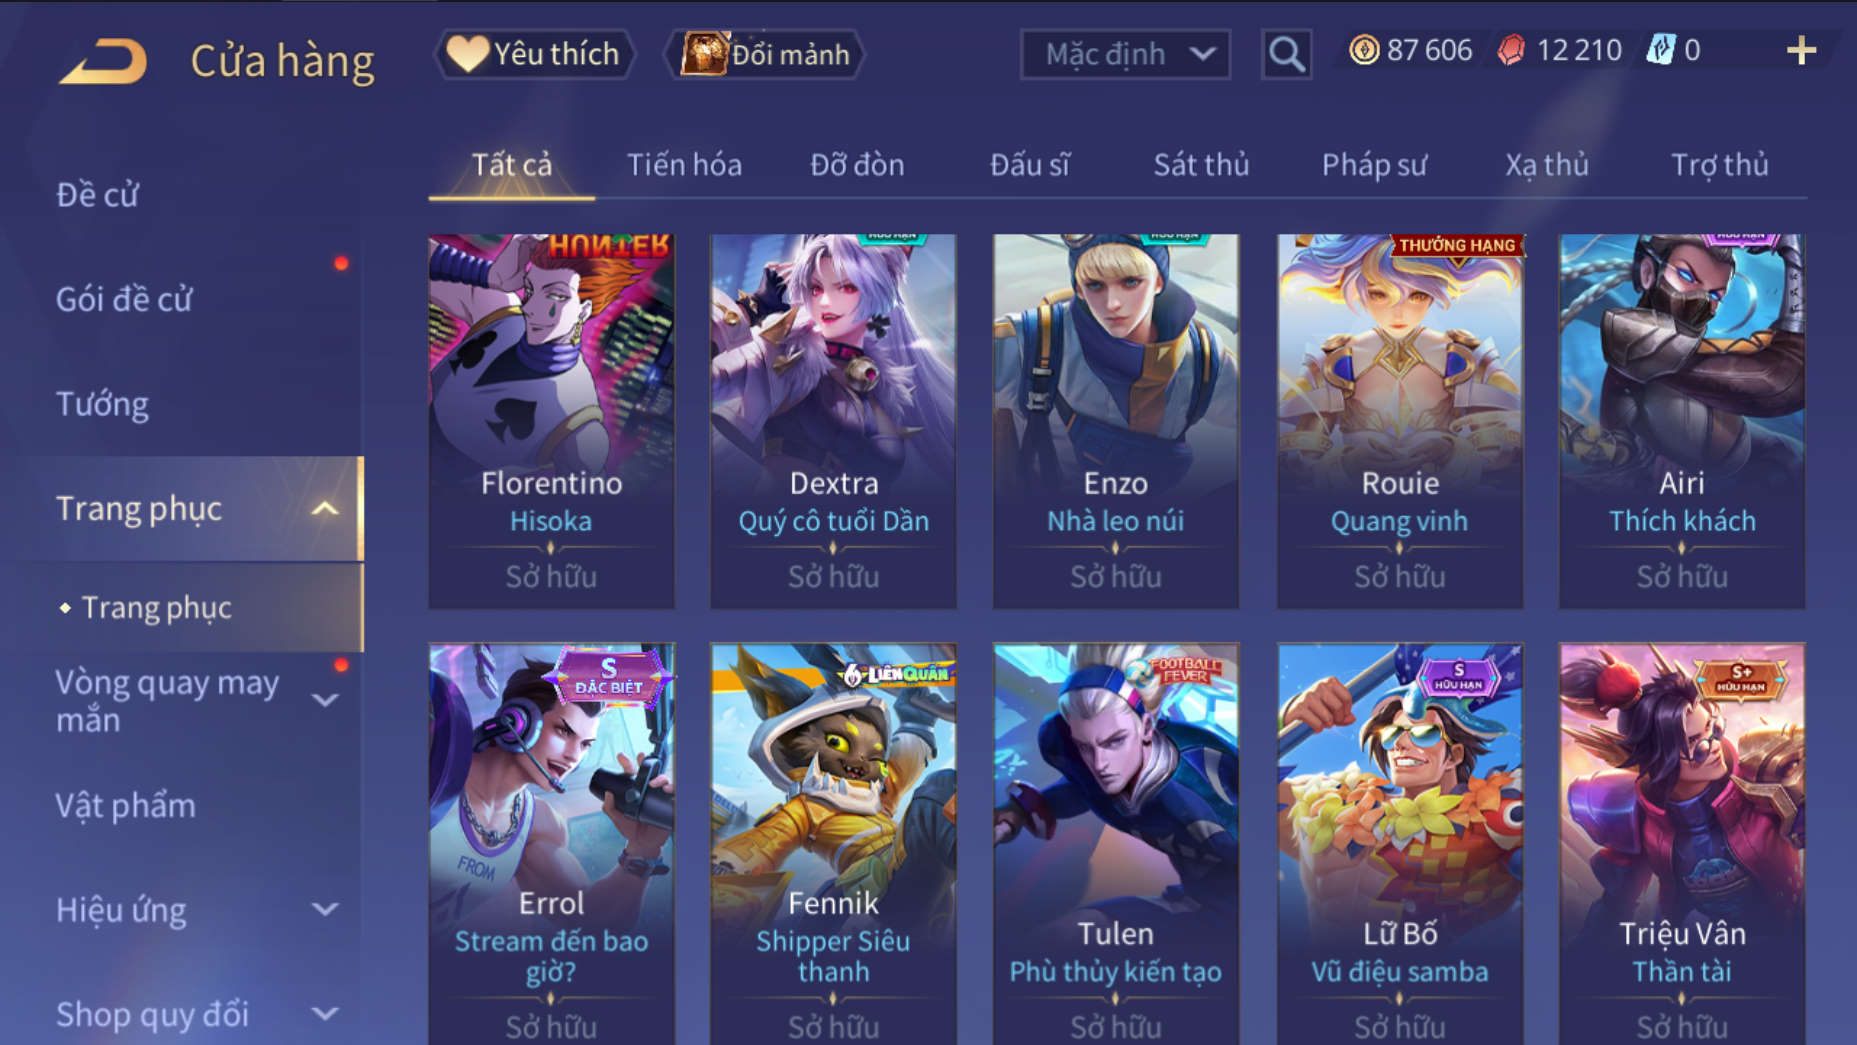Tap the golden back arrow icon
Image resolution: width=1857 pixels, height=1045 pixels.
pyautogui.click(x=104, y=61)
